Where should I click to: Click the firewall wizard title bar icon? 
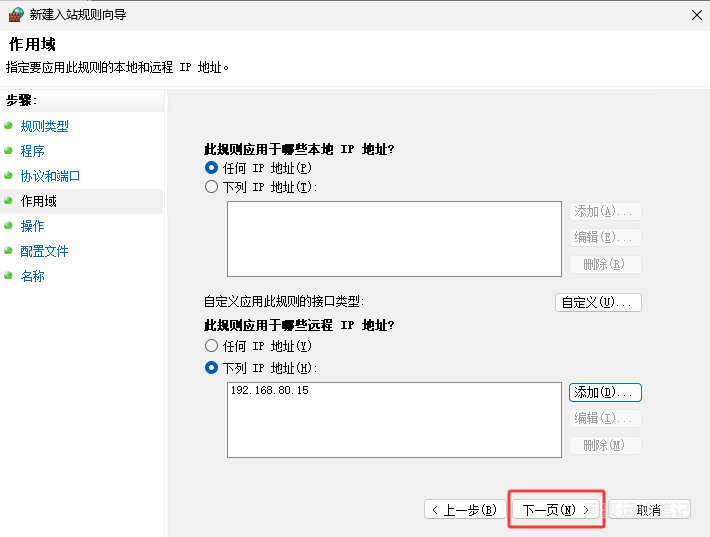click(x=15, y=15)
